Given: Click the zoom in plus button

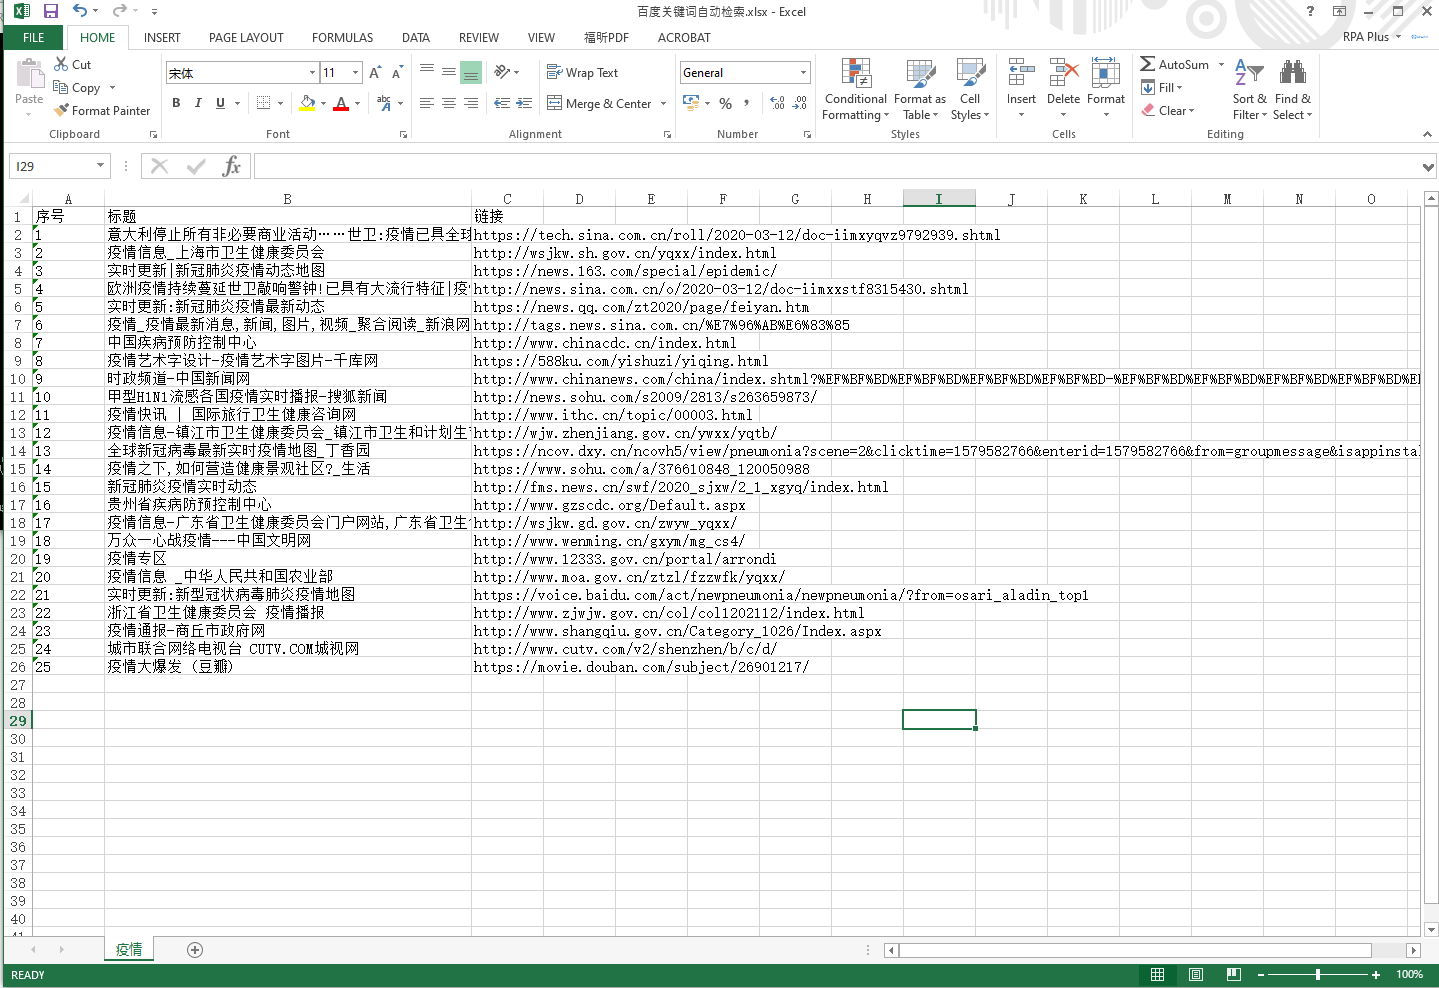Looking at the screenshot, I should [1376, 975].
